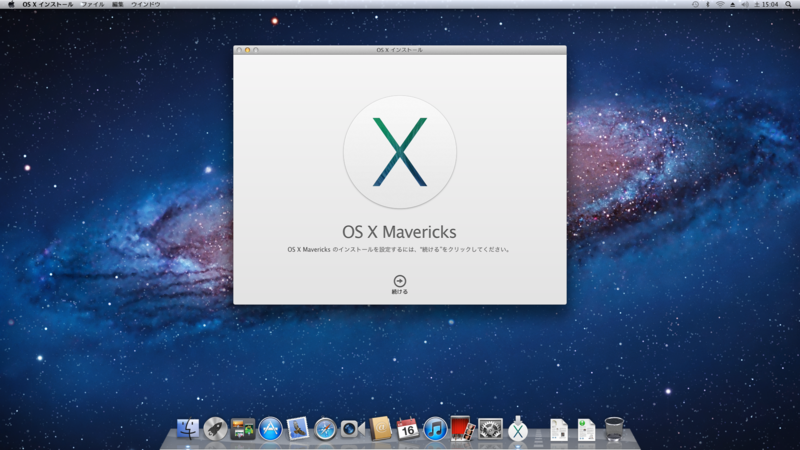Image resolution: width=800 pixels, height=450 pixels.
Task: Open Mail eagle stamp icon in Dock
Action: [x=297, y=429]
